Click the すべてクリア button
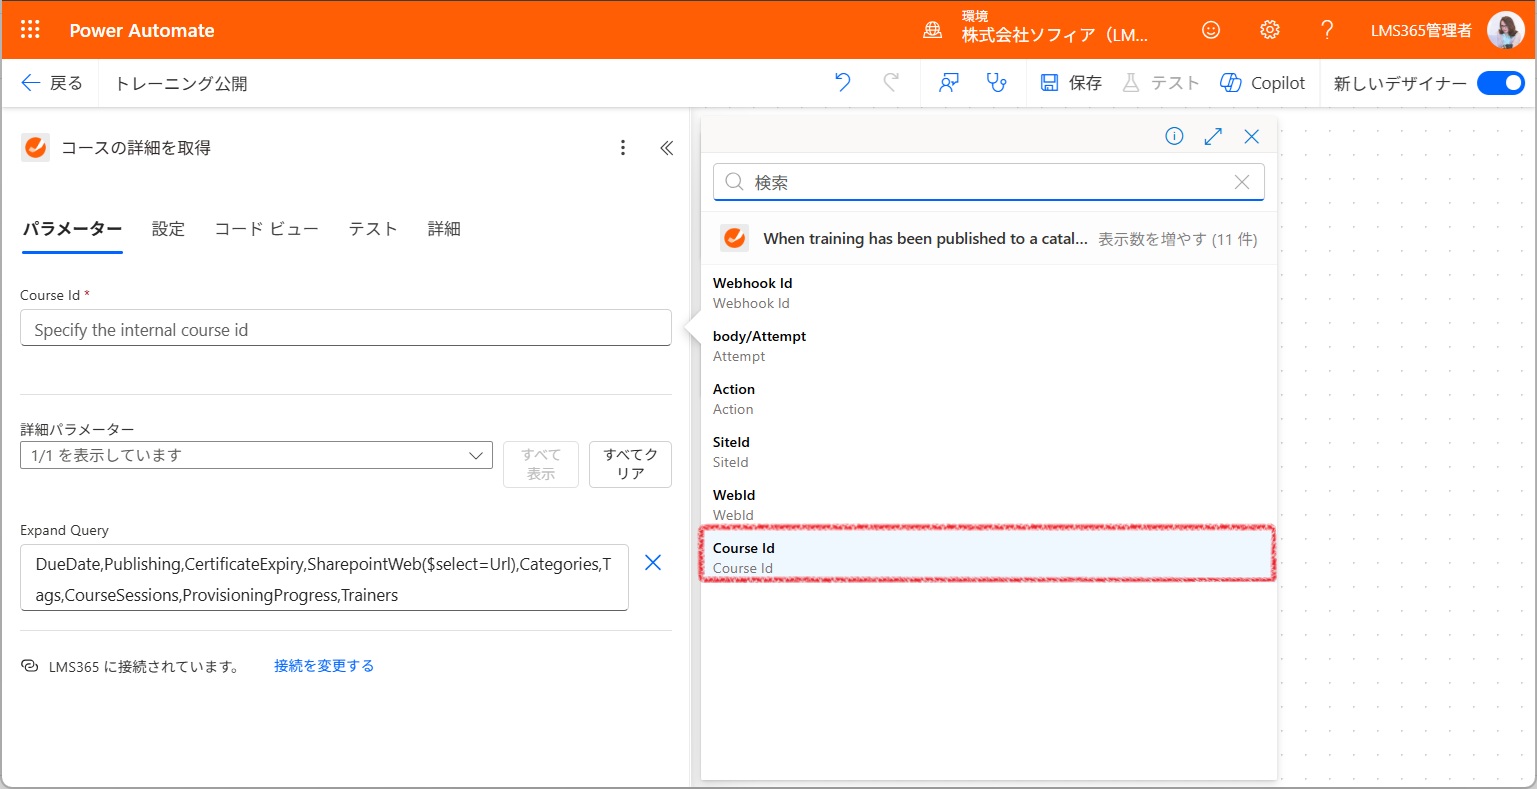The height and width of the screenshot is (789, 1537). pos(630,464)
